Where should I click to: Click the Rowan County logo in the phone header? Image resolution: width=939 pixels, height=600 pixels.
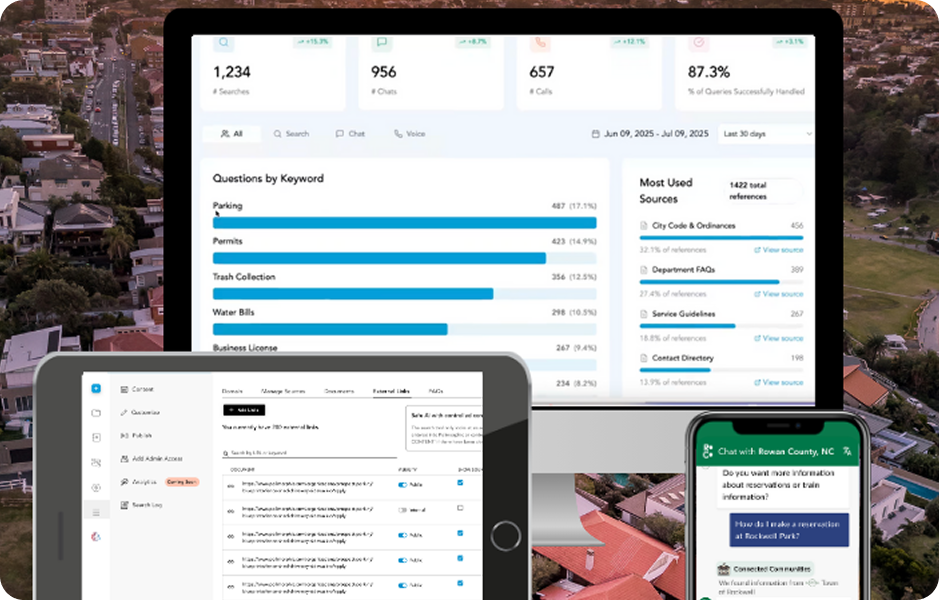[x=708, y=451]
